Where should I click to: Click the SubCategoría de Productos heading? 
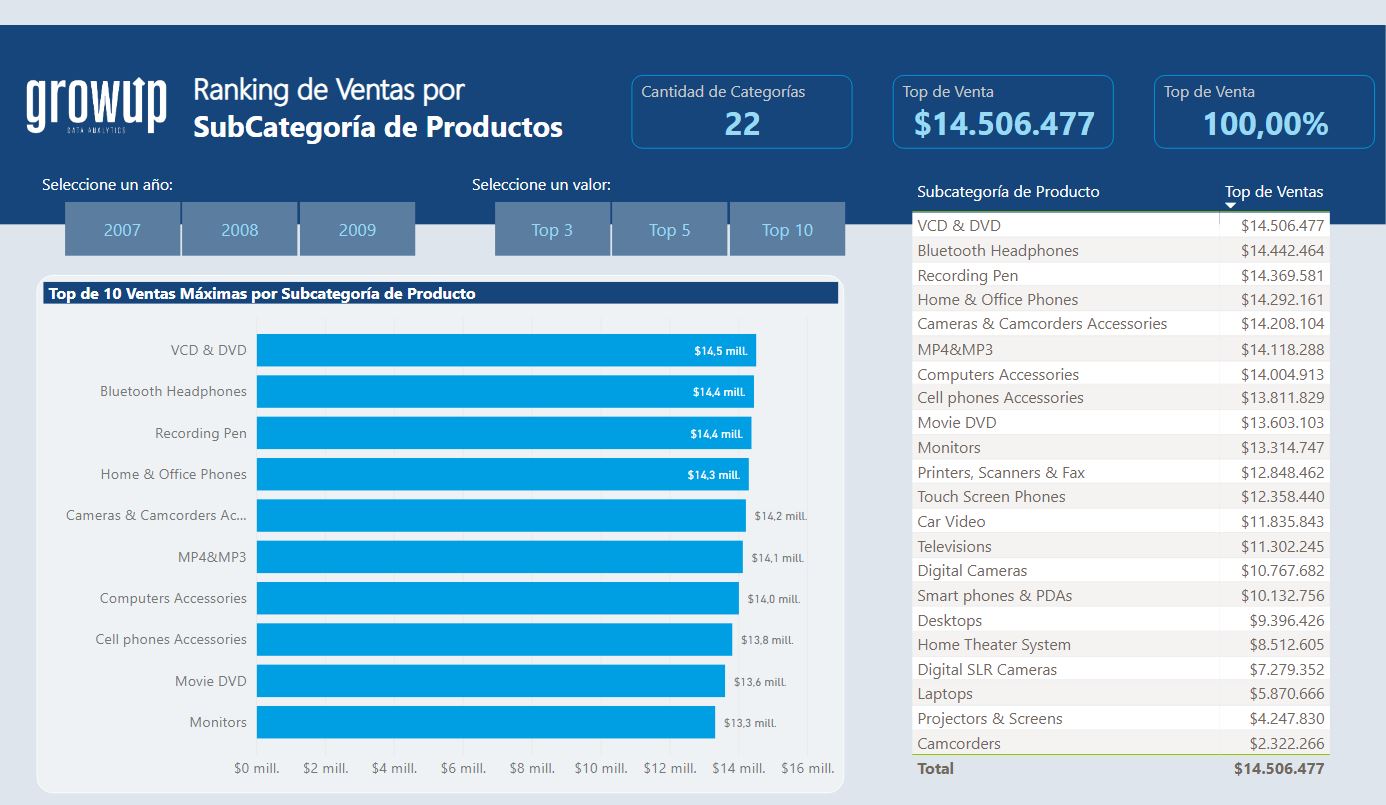point(378,128)
